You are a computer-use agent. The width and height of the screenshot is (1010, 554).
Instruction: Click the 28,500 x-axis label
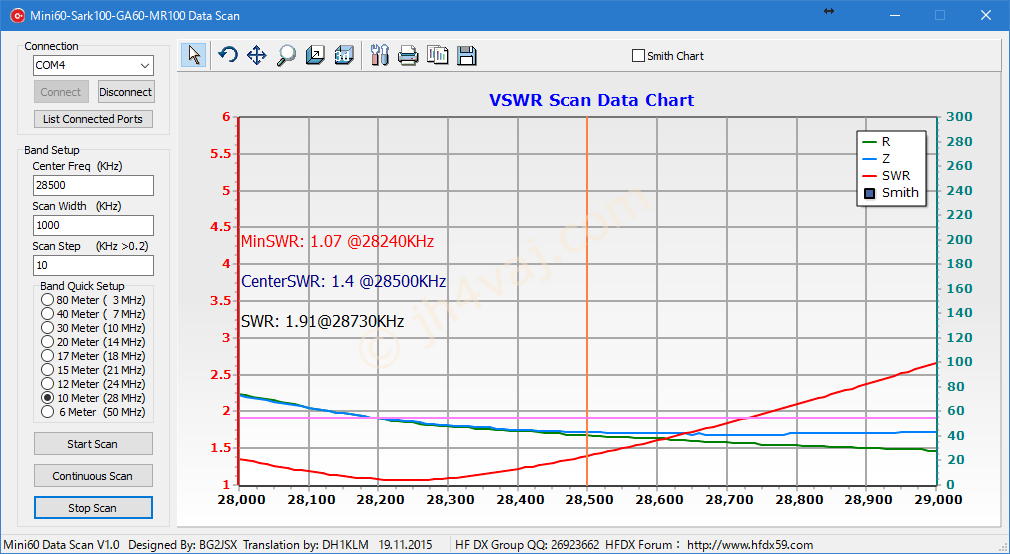coord(587,499)
